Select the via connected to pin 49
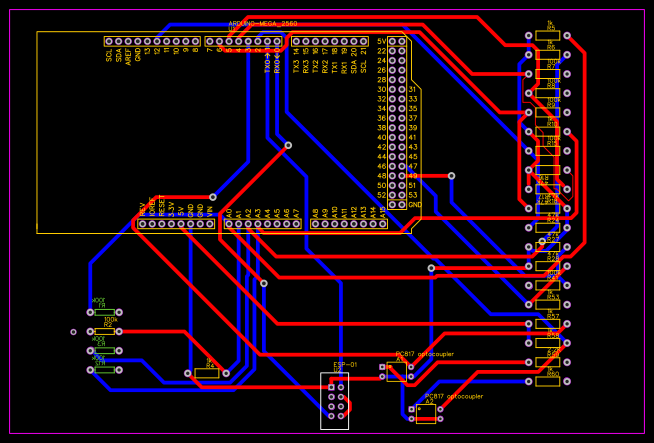 (451, 176)
